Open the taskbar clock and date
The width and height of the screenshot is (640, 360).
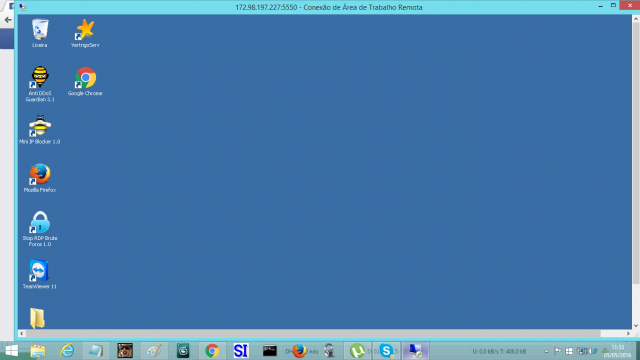(x=618, y=351)
